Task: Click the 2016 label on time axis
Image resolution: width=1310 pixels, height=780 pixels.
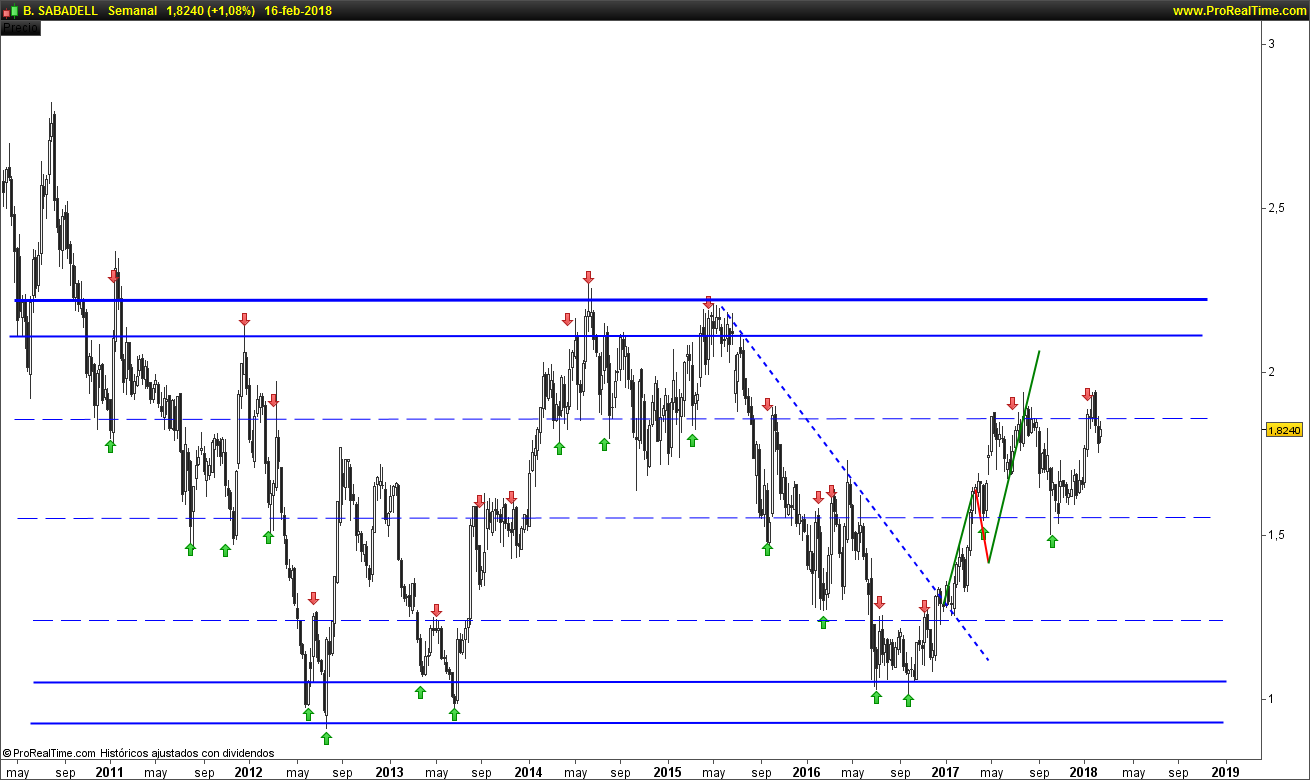Action: (806, 772)
